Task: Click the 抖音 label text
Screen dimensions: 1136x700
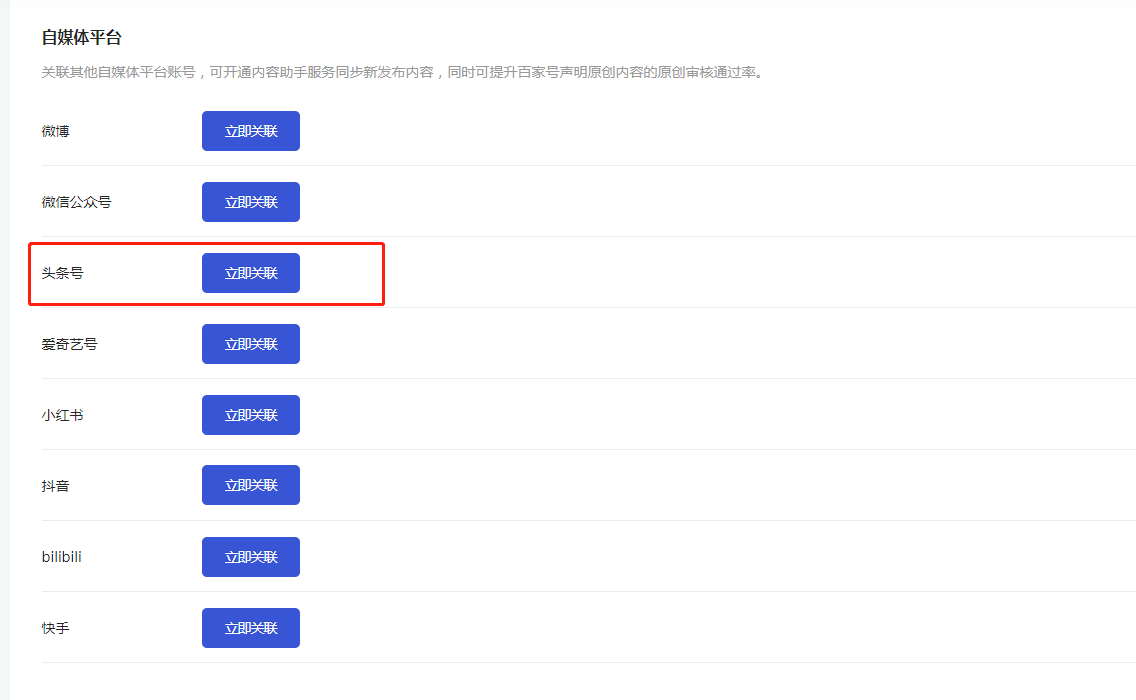Action: (56, 486)
